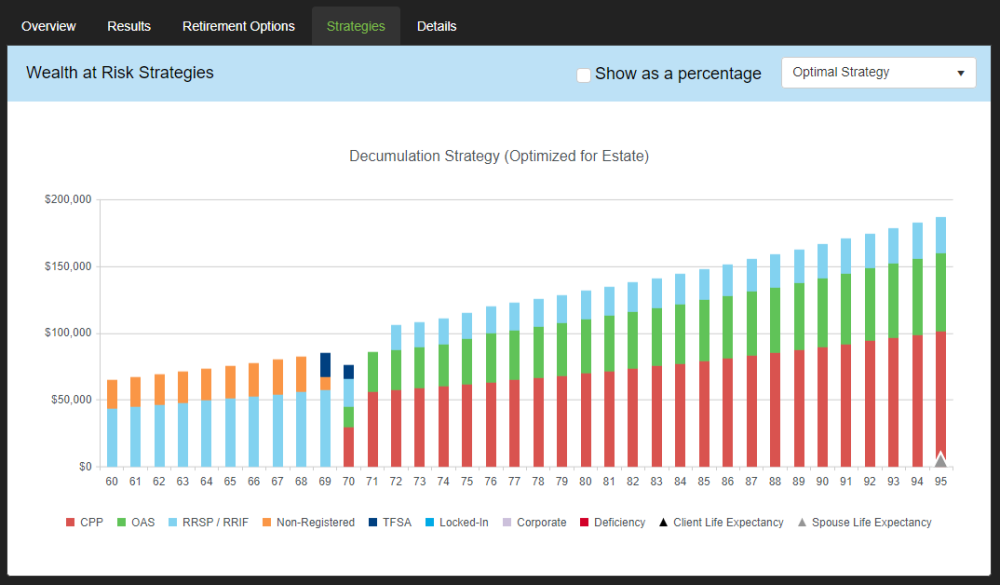Click the OAS green legend marker

121,523
